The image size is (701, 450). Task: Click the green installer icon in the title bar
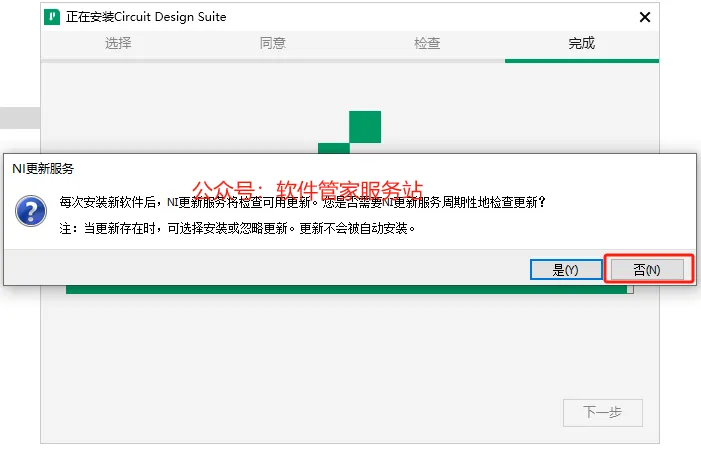coord(52,17)
